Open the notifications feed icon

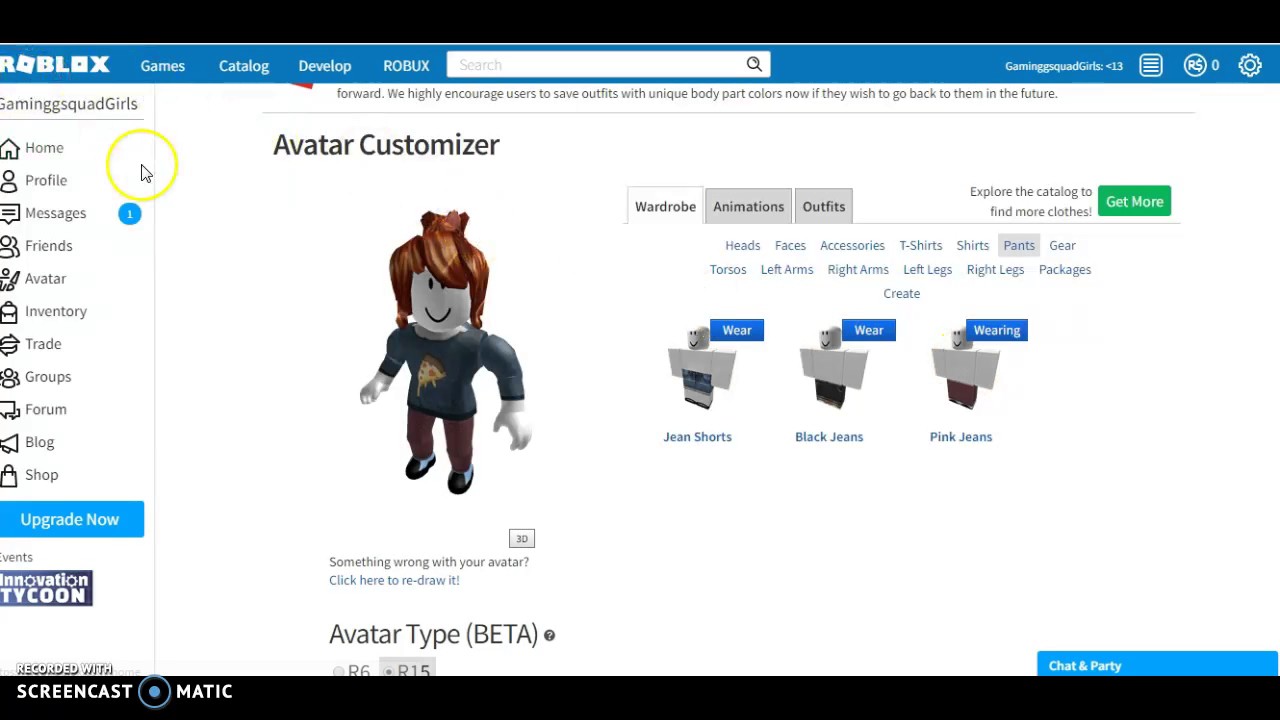1151,65
